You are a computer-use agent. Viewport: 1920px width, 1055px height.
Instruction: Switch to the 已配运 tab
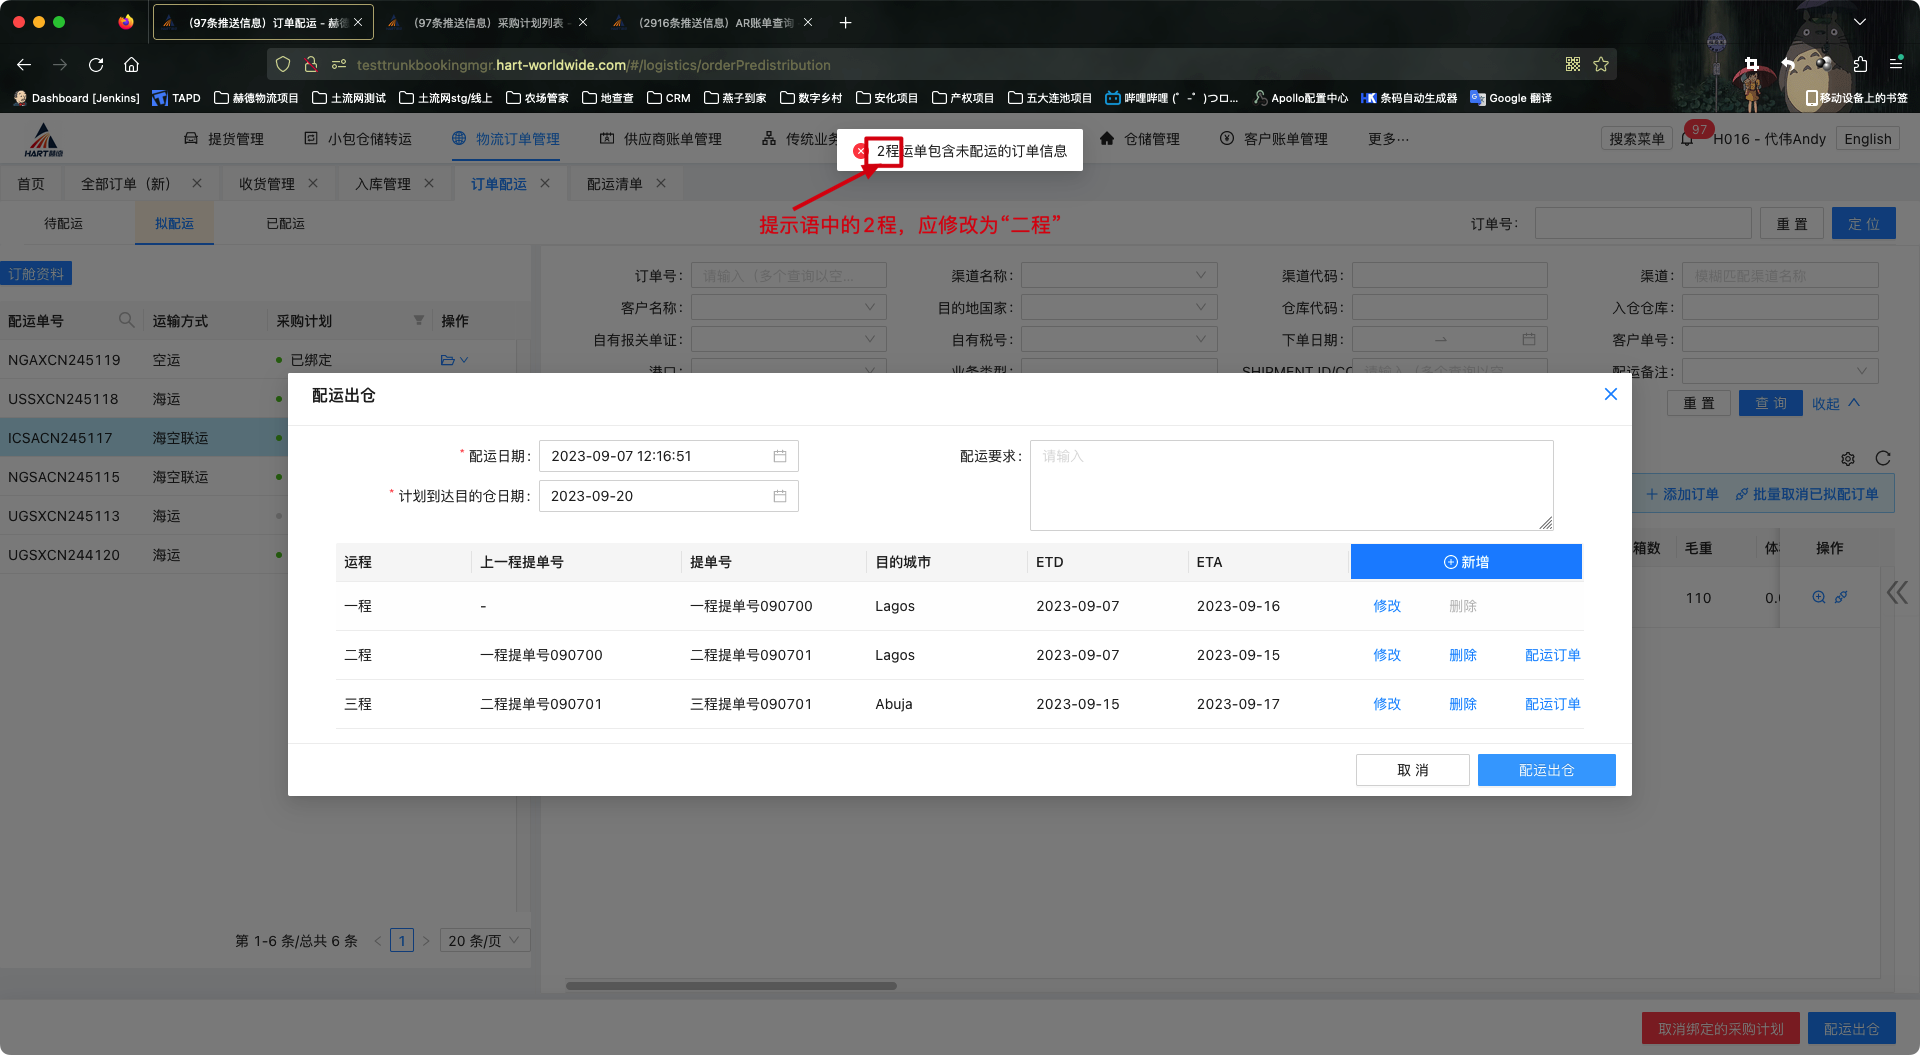pyautogui.click(x=285, y=224)
